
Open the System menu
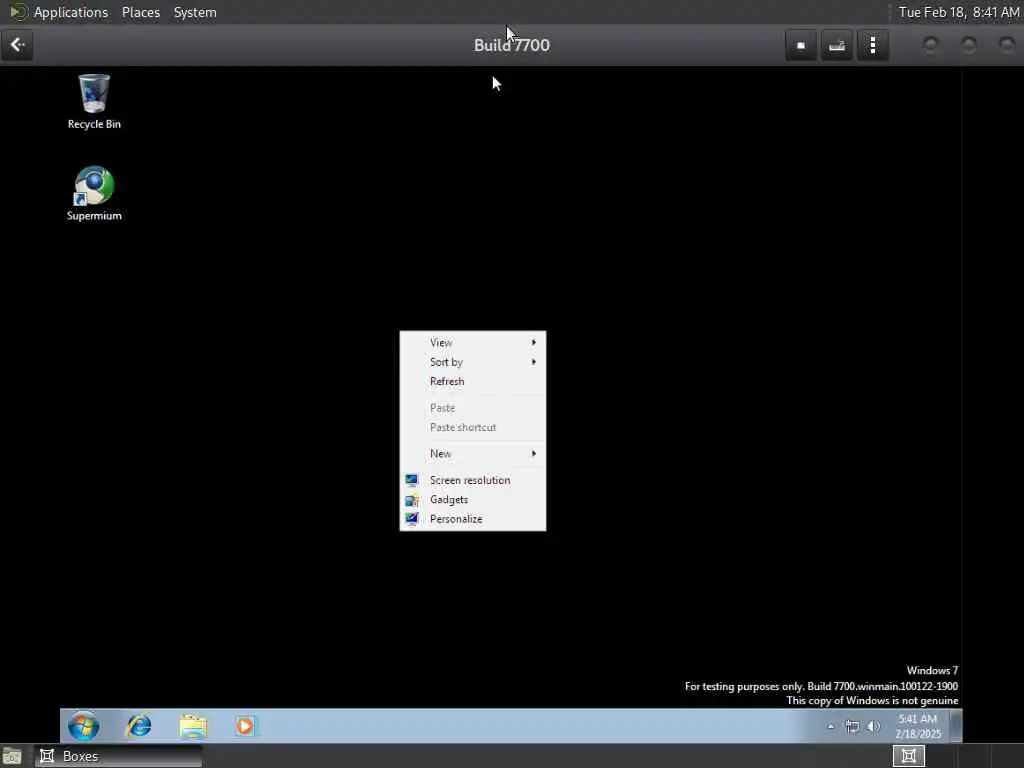[x=195, y=12]
